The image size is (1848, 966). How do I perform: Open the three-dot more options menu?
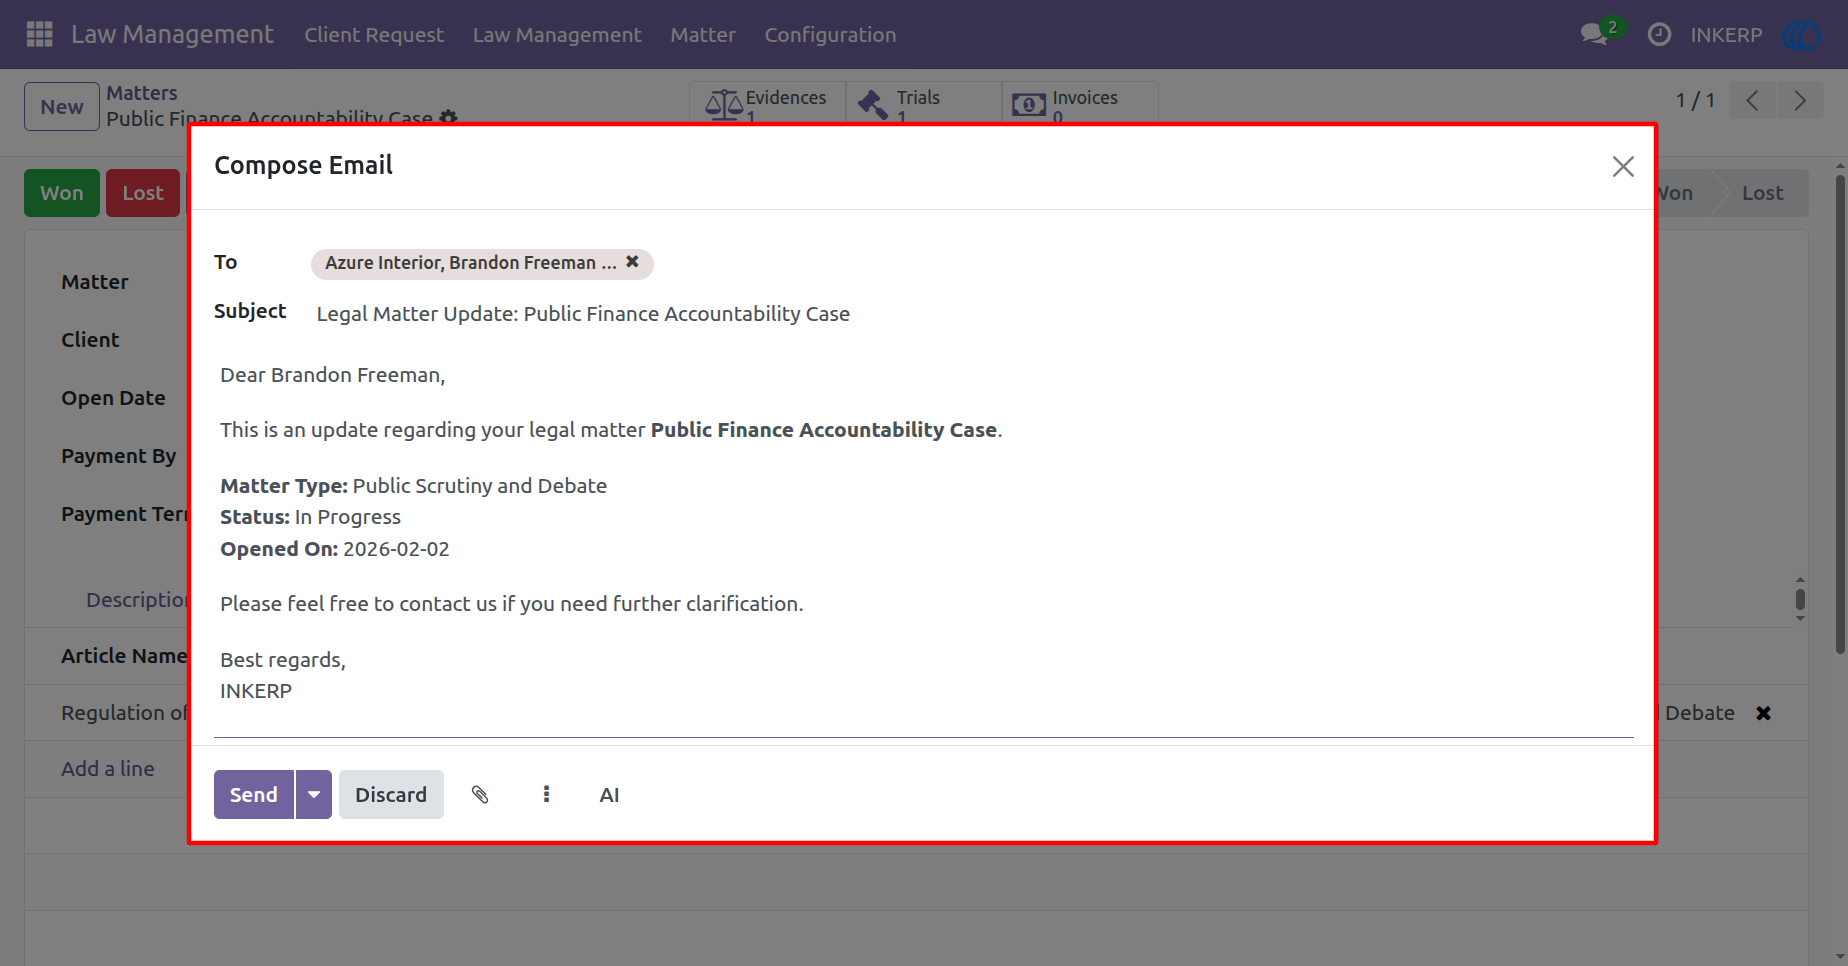(546, 794)
